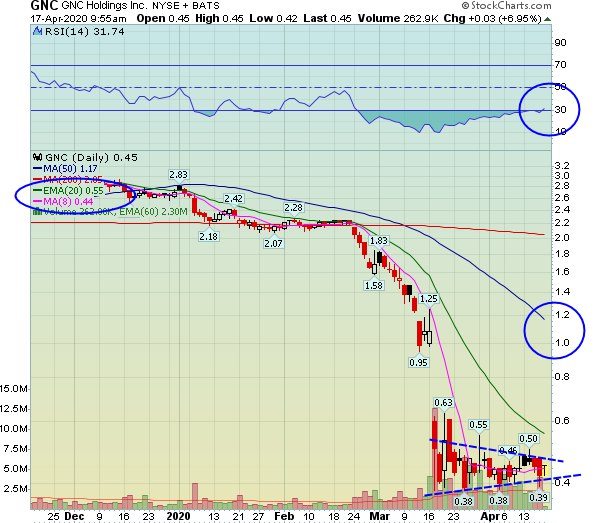
Task: Click the 'RSI(14) 31.74' label
Action: click(x=85, y=32)
